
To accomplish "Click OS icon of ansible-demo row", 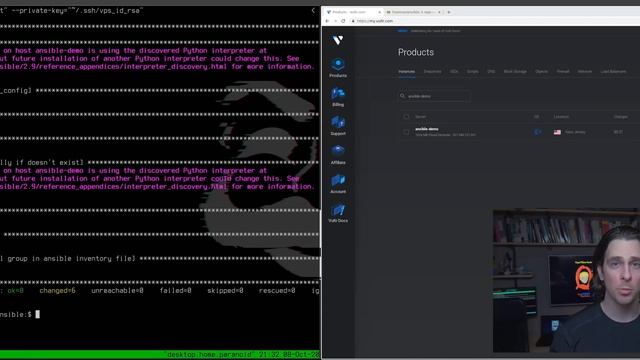I will pos(537,132).
